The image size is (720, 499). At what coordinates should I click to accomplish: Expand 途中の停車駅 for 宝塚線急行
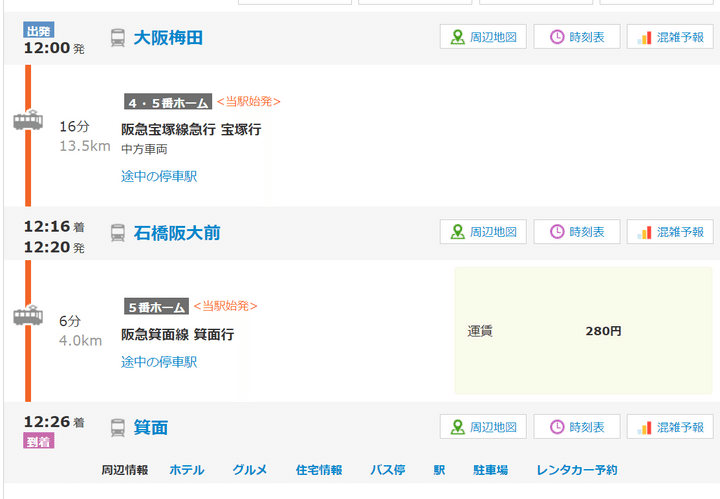tap(159, 176)
